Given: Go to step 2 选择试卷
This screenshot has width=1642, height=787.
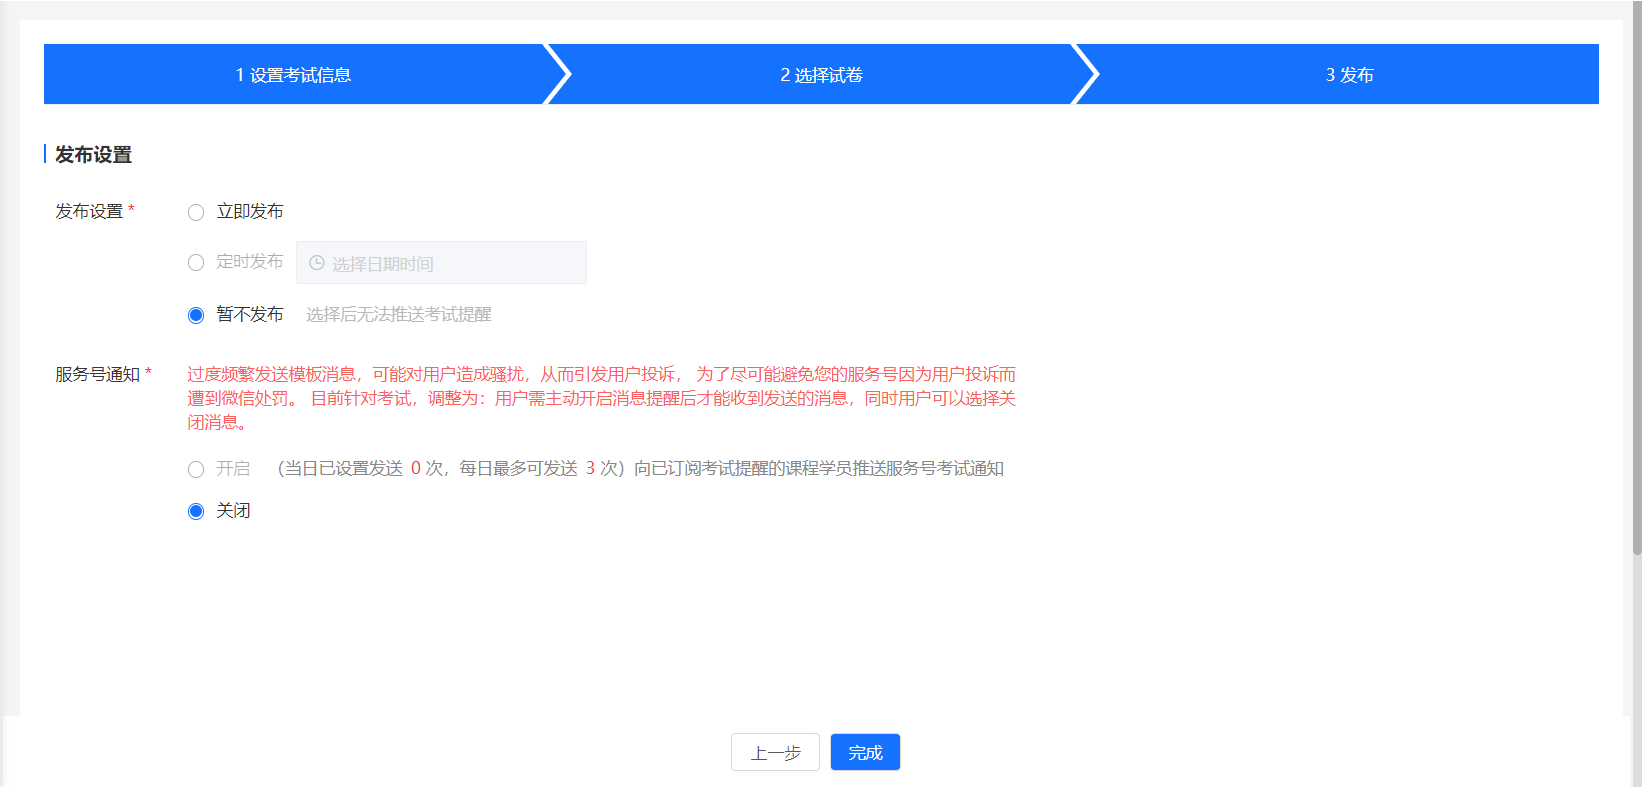Looking at the screenshot, I should pos(821,75).
